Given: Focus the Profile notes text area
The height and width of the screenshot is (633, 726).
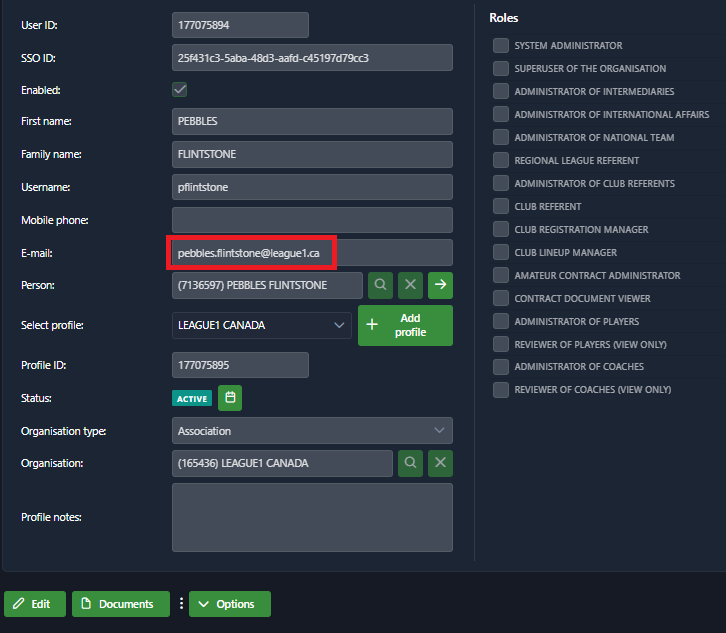Looking at the screenshot, I should (312, 517).
